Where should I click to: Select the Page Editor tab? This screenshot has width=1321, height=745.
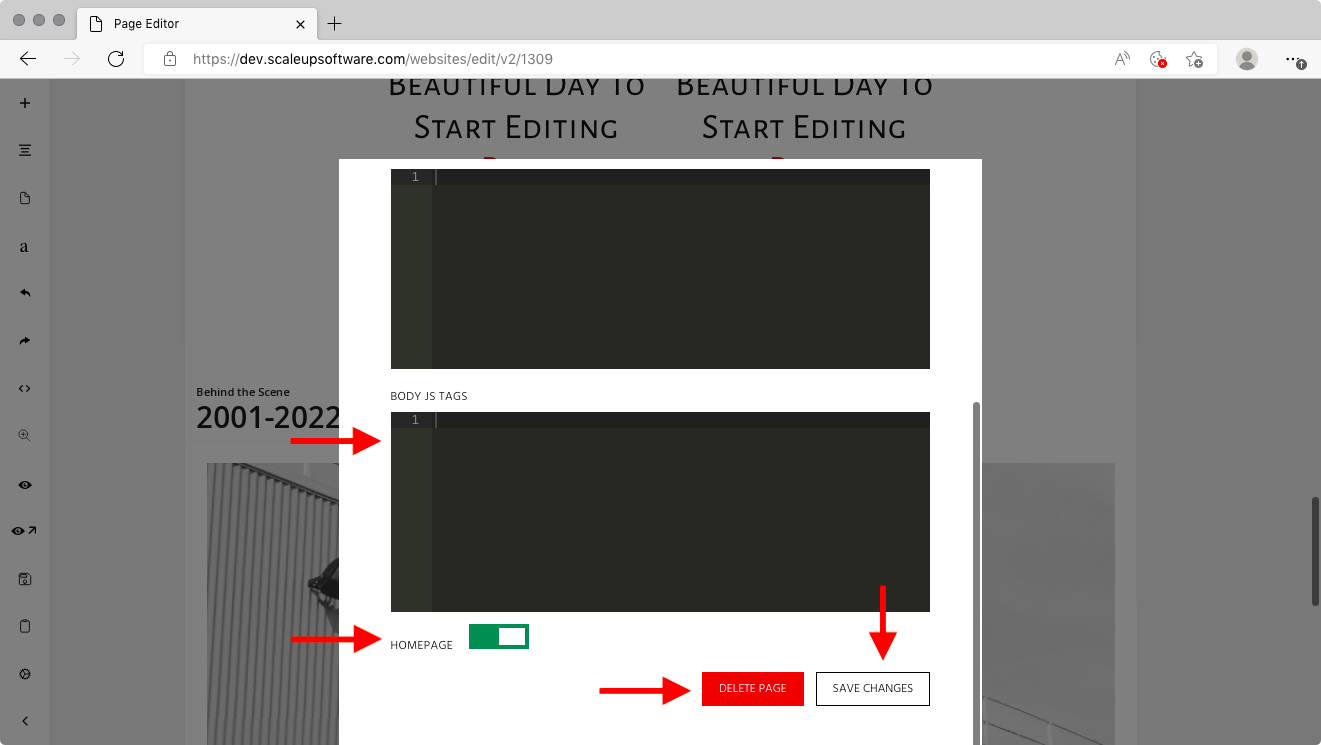[x=197, y=23]
